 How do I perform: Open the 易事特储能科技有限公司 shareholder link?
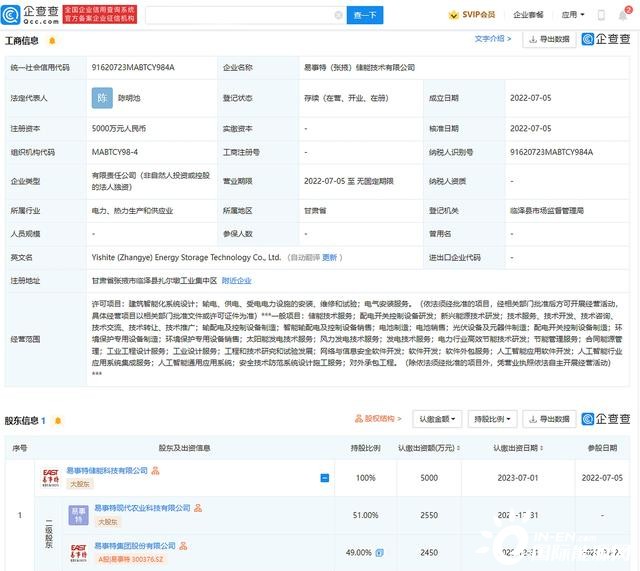pyautogui.click(x=107, y=471)
